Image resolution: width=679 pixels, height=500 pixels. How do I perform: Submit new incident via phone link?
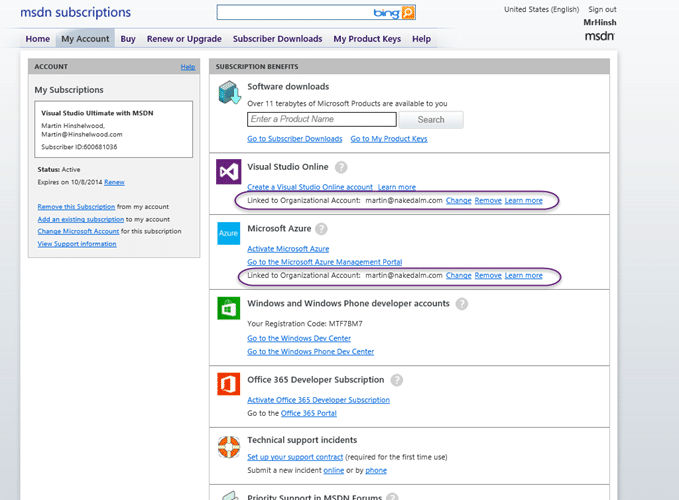[x=376, y=471]
